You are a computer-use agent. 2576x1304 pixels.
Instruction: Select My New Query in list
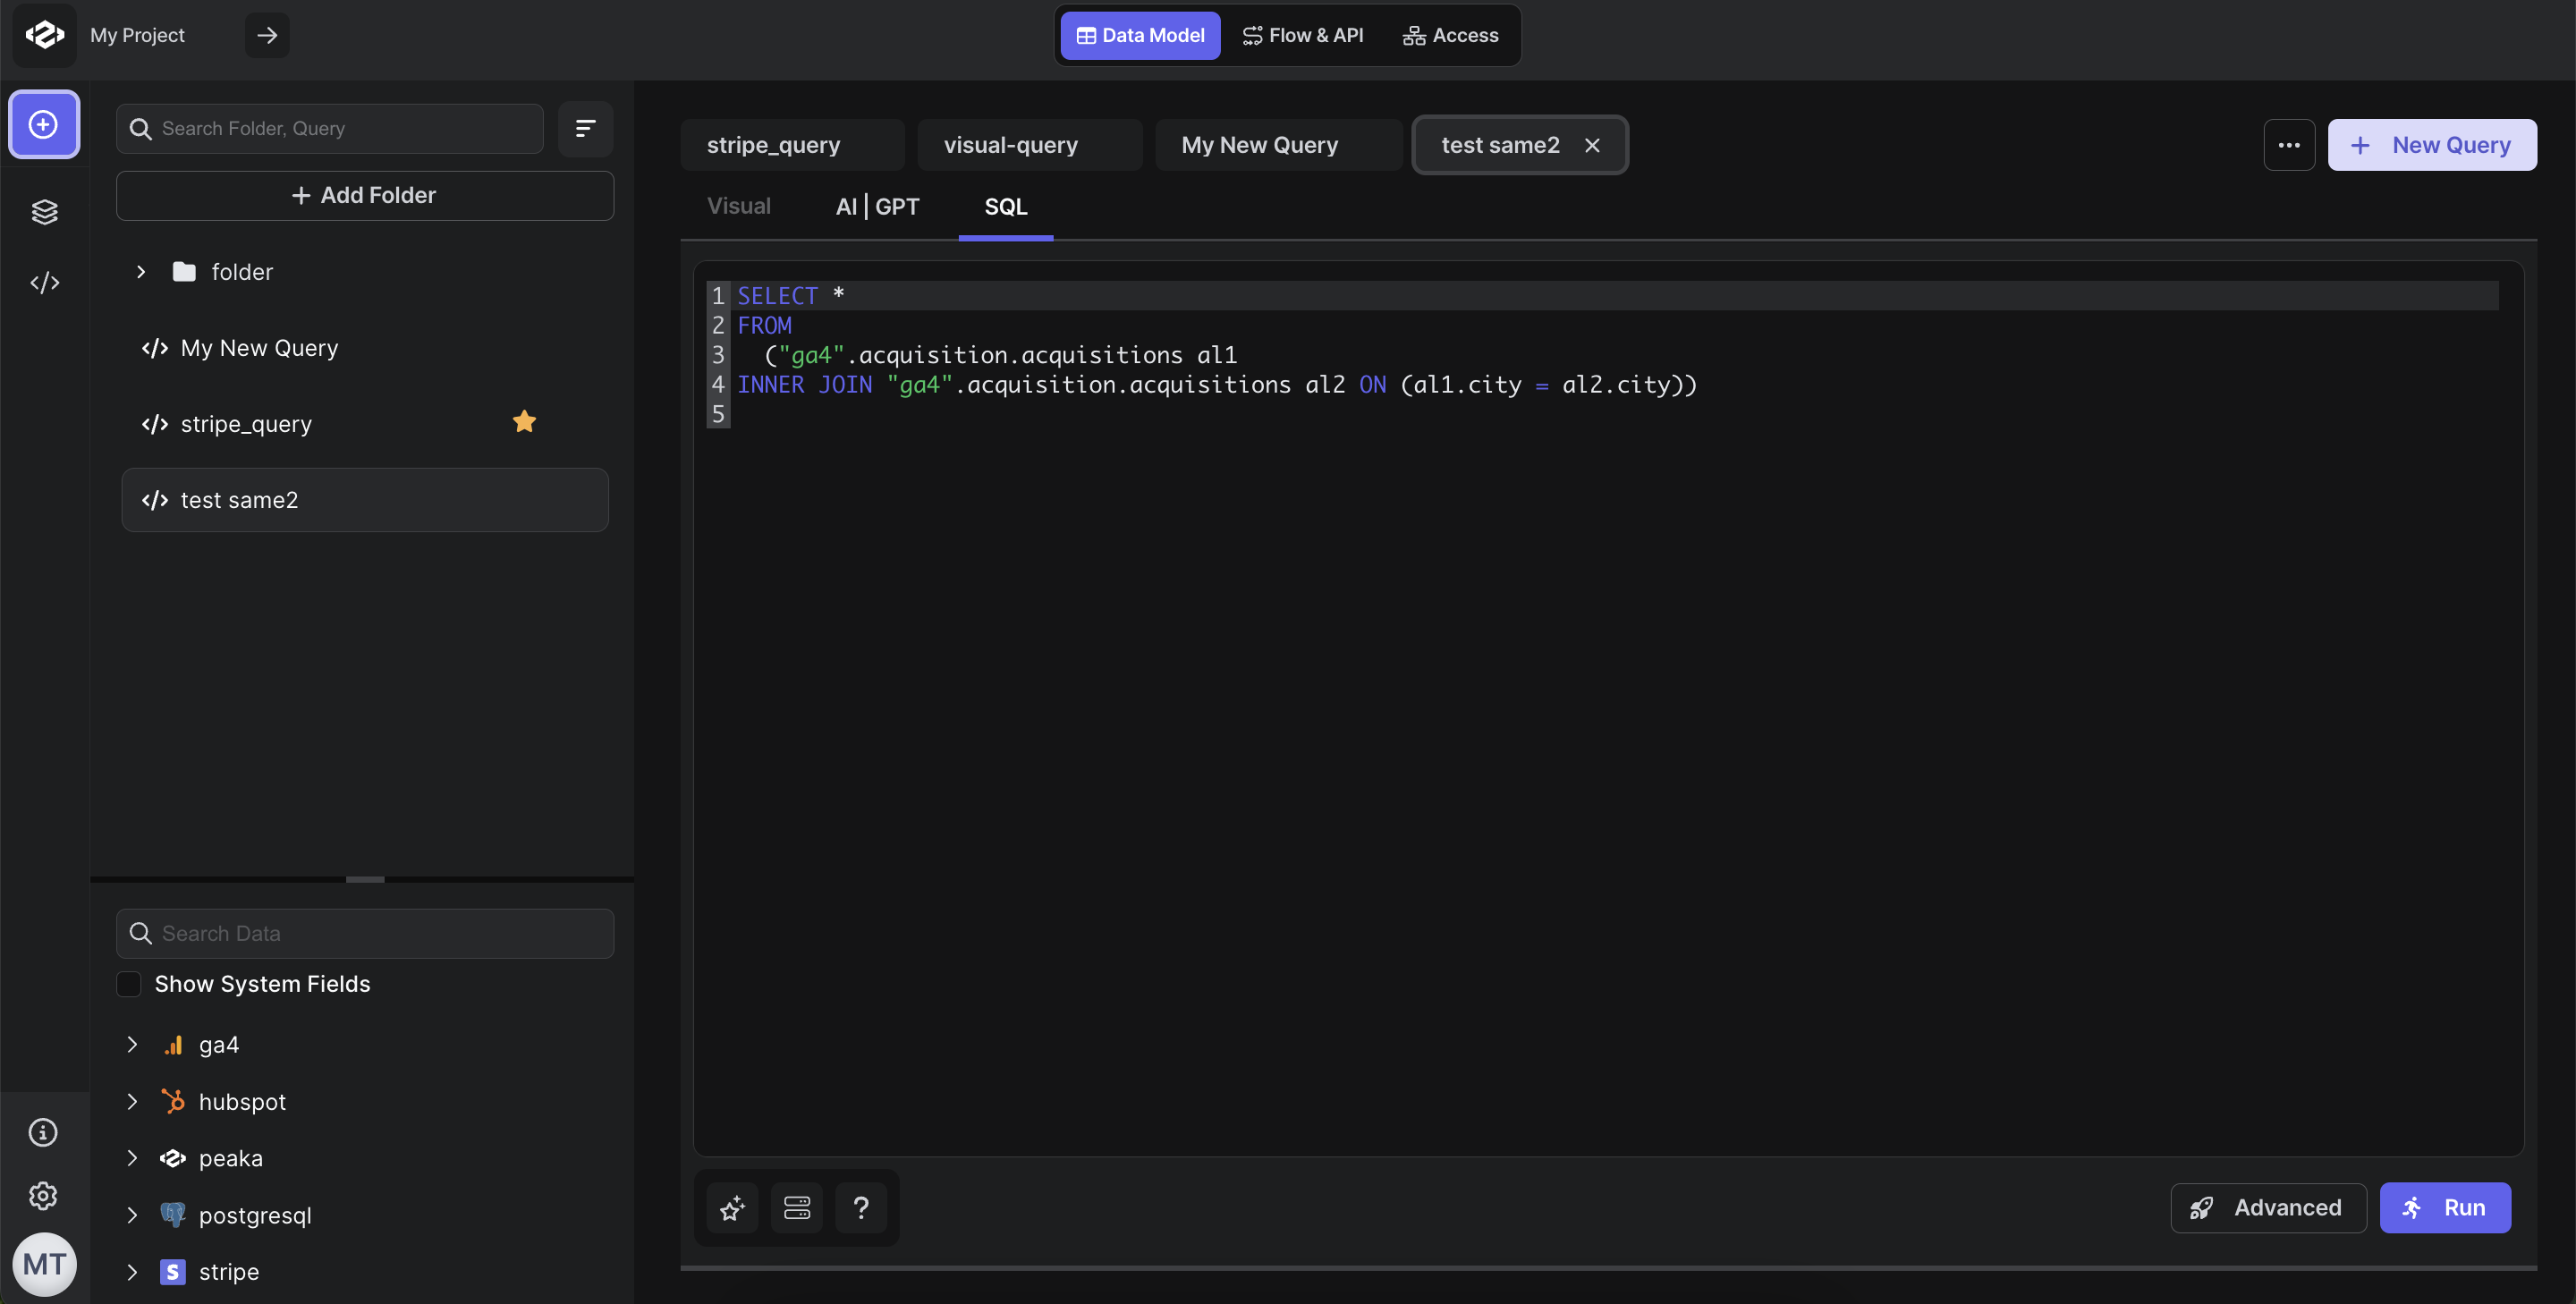coord(365,348)
